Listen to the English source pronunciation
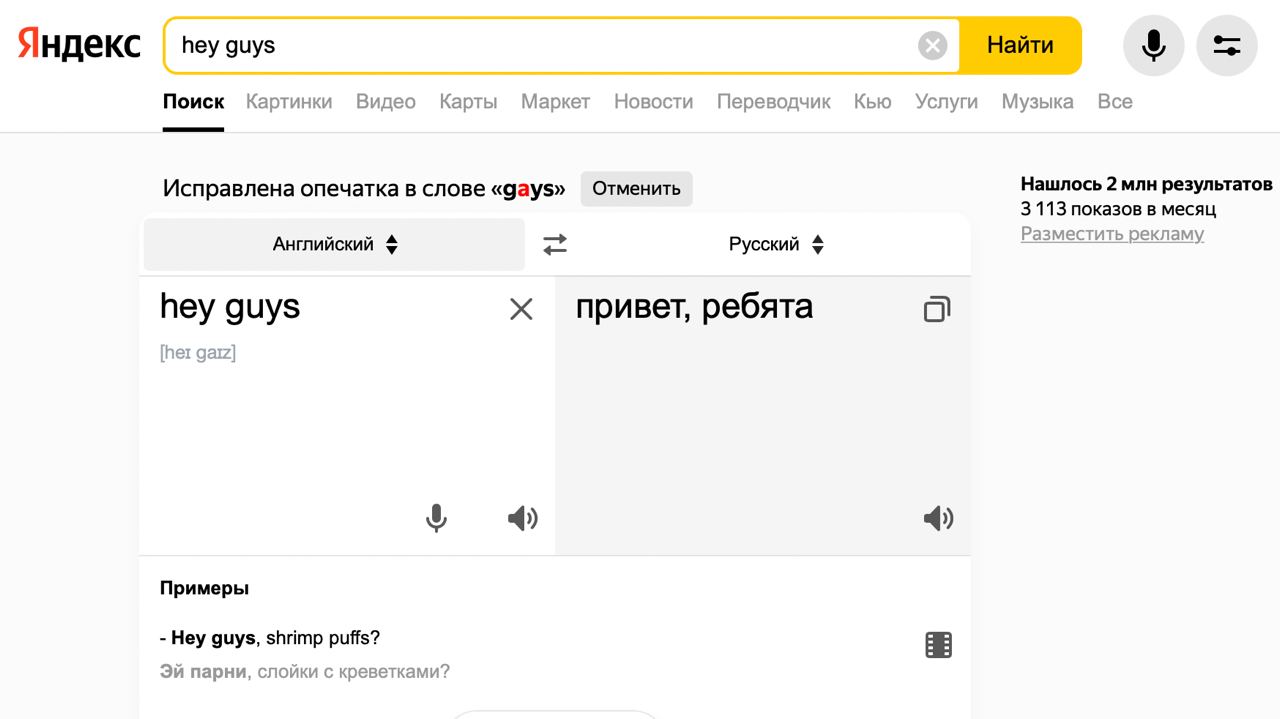This screenshot has width=1280, height=719. (522, 518)
